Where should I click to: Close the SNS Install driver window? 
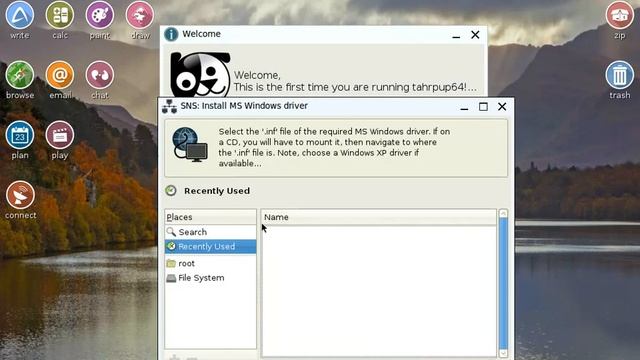tap(502, 107)
